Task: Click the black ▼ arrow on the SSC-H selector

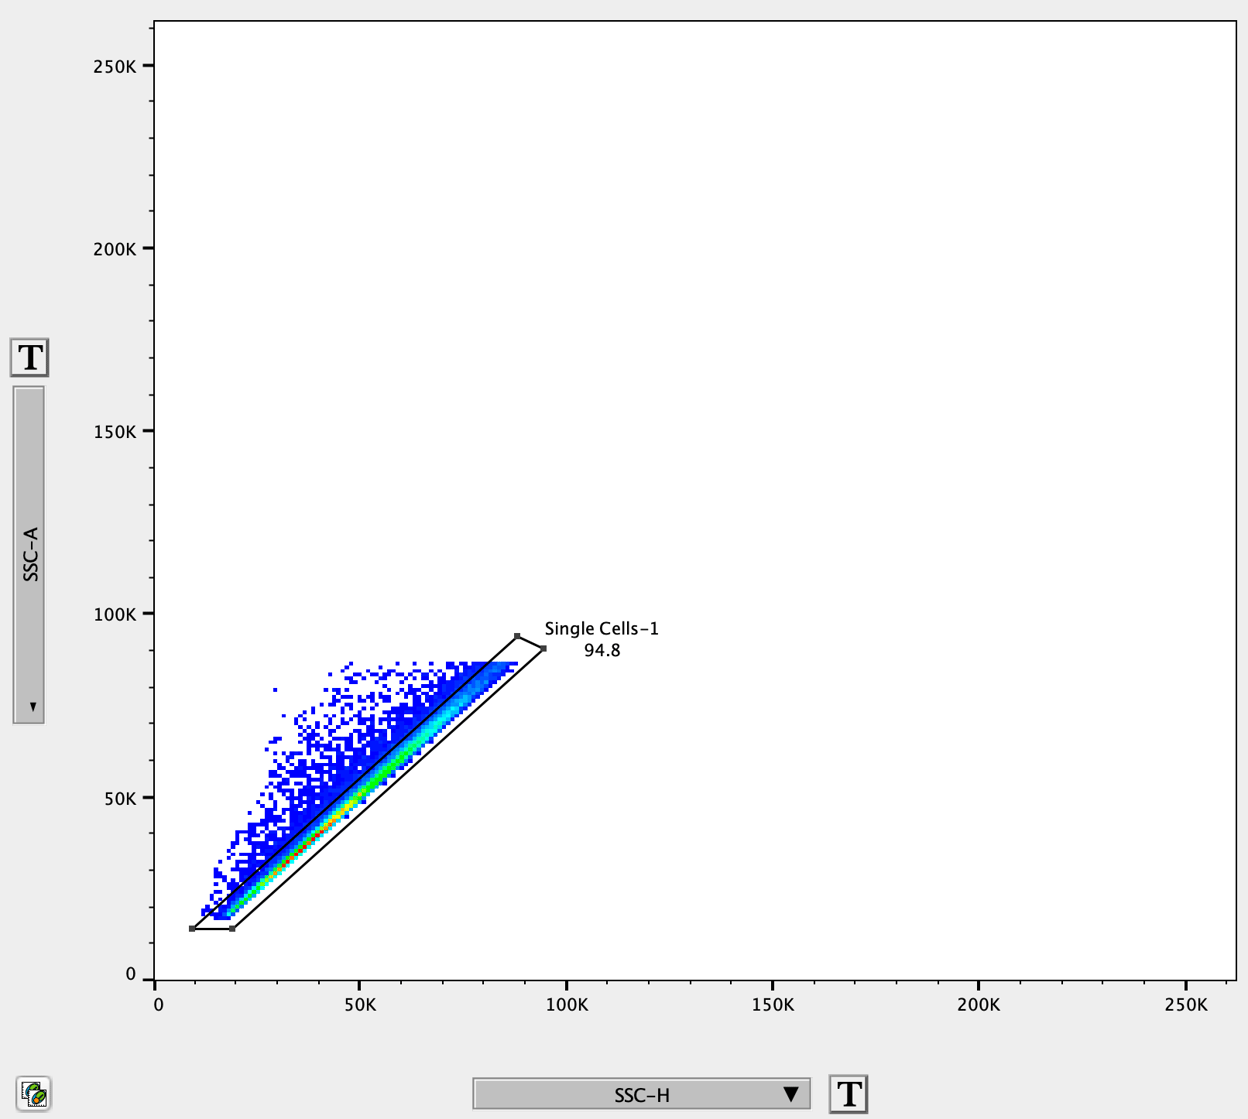Action: point(791,1094)
